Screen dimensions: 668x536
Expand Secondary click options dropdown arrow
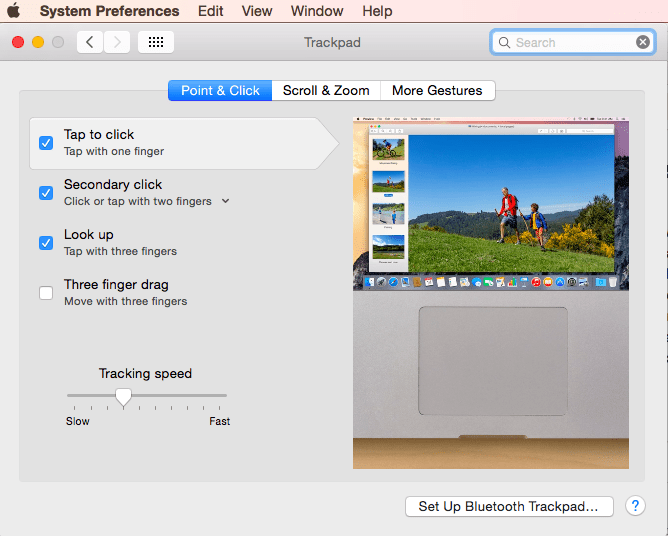click(x=225, y=201)
